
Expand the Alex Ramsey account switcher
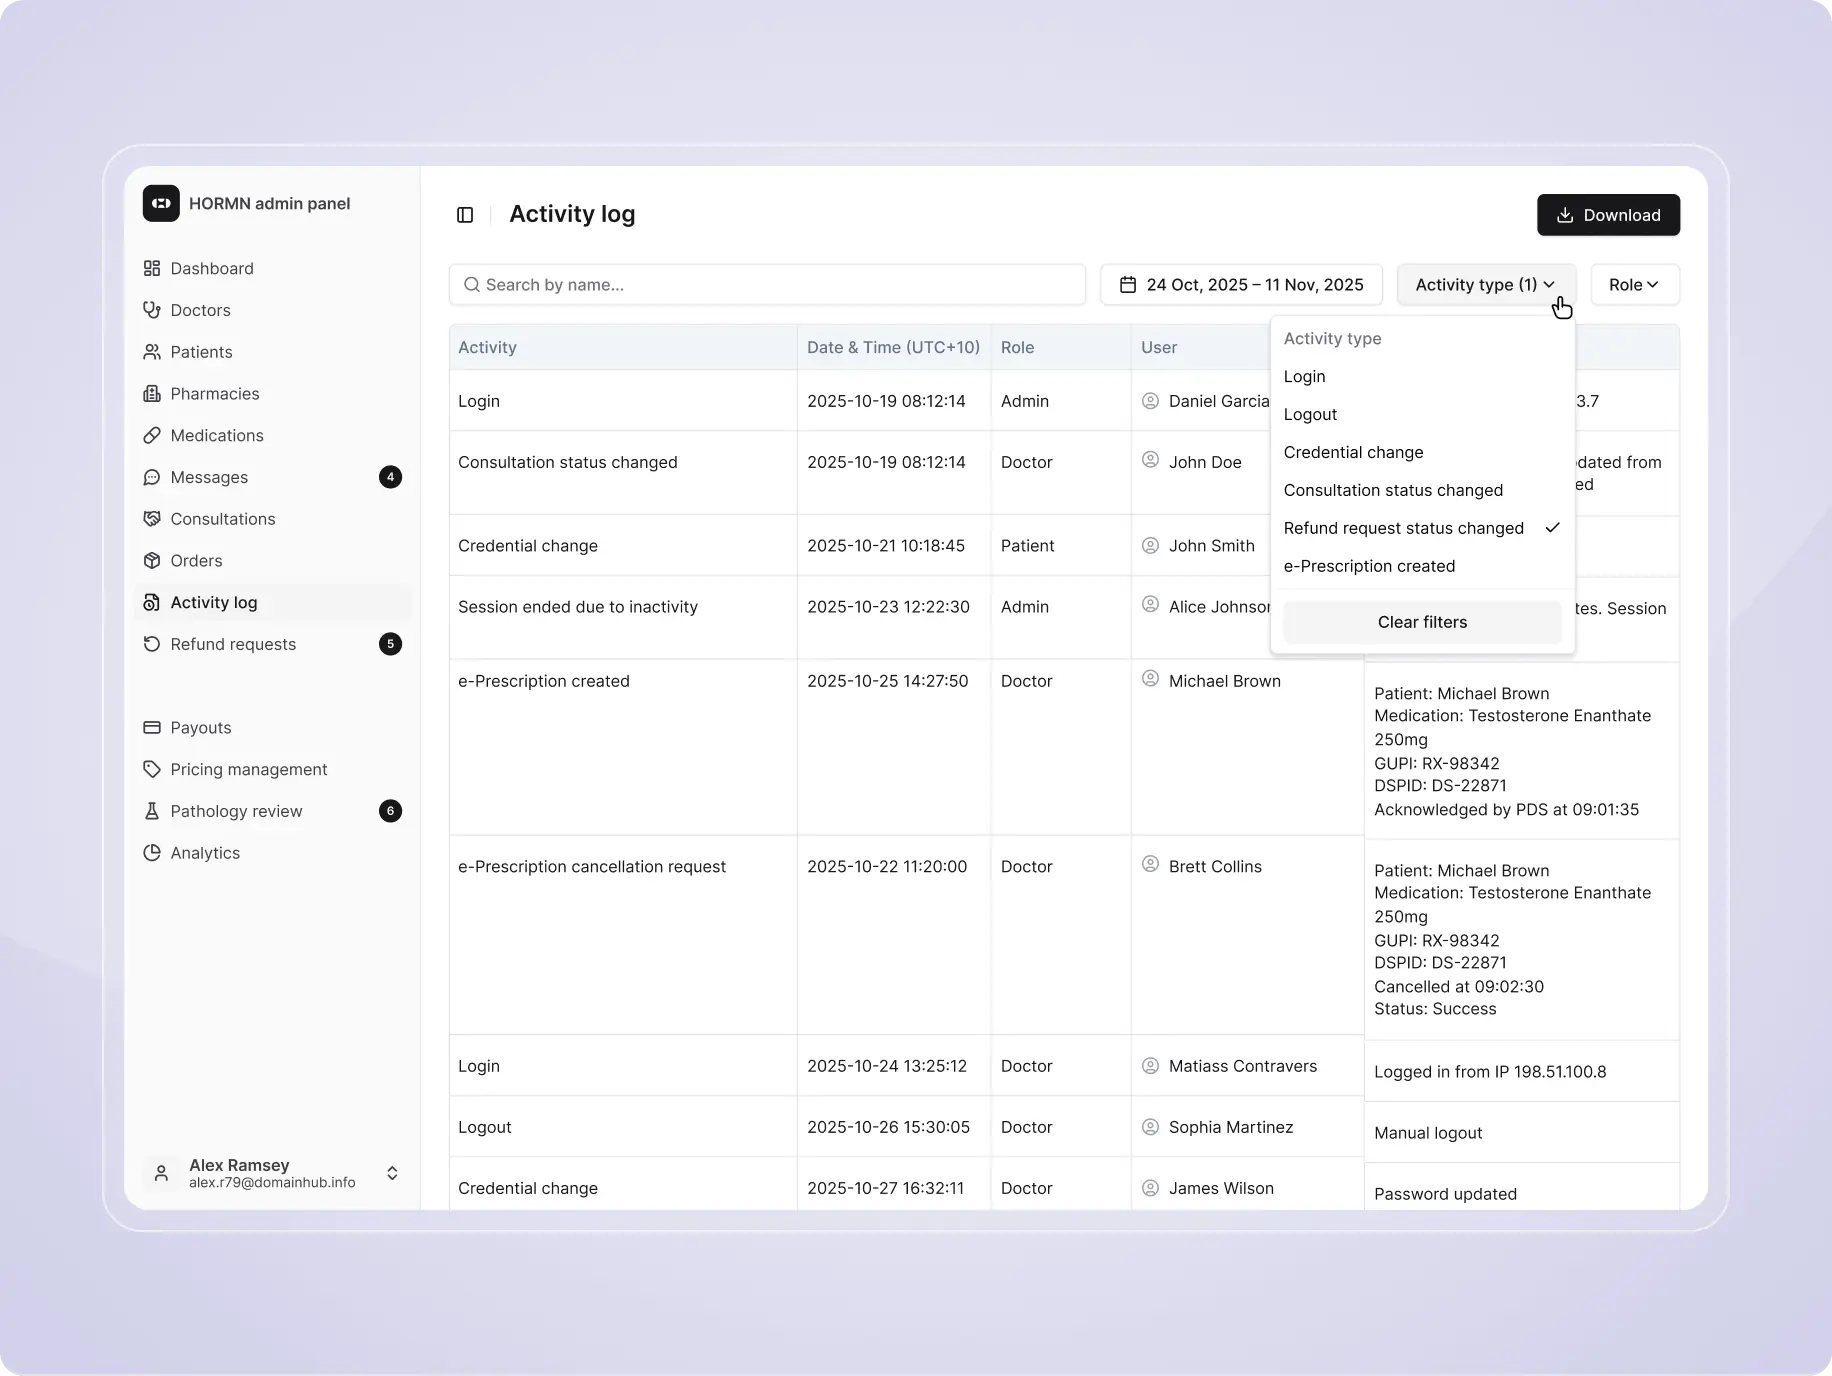(x=392, y=1173)
